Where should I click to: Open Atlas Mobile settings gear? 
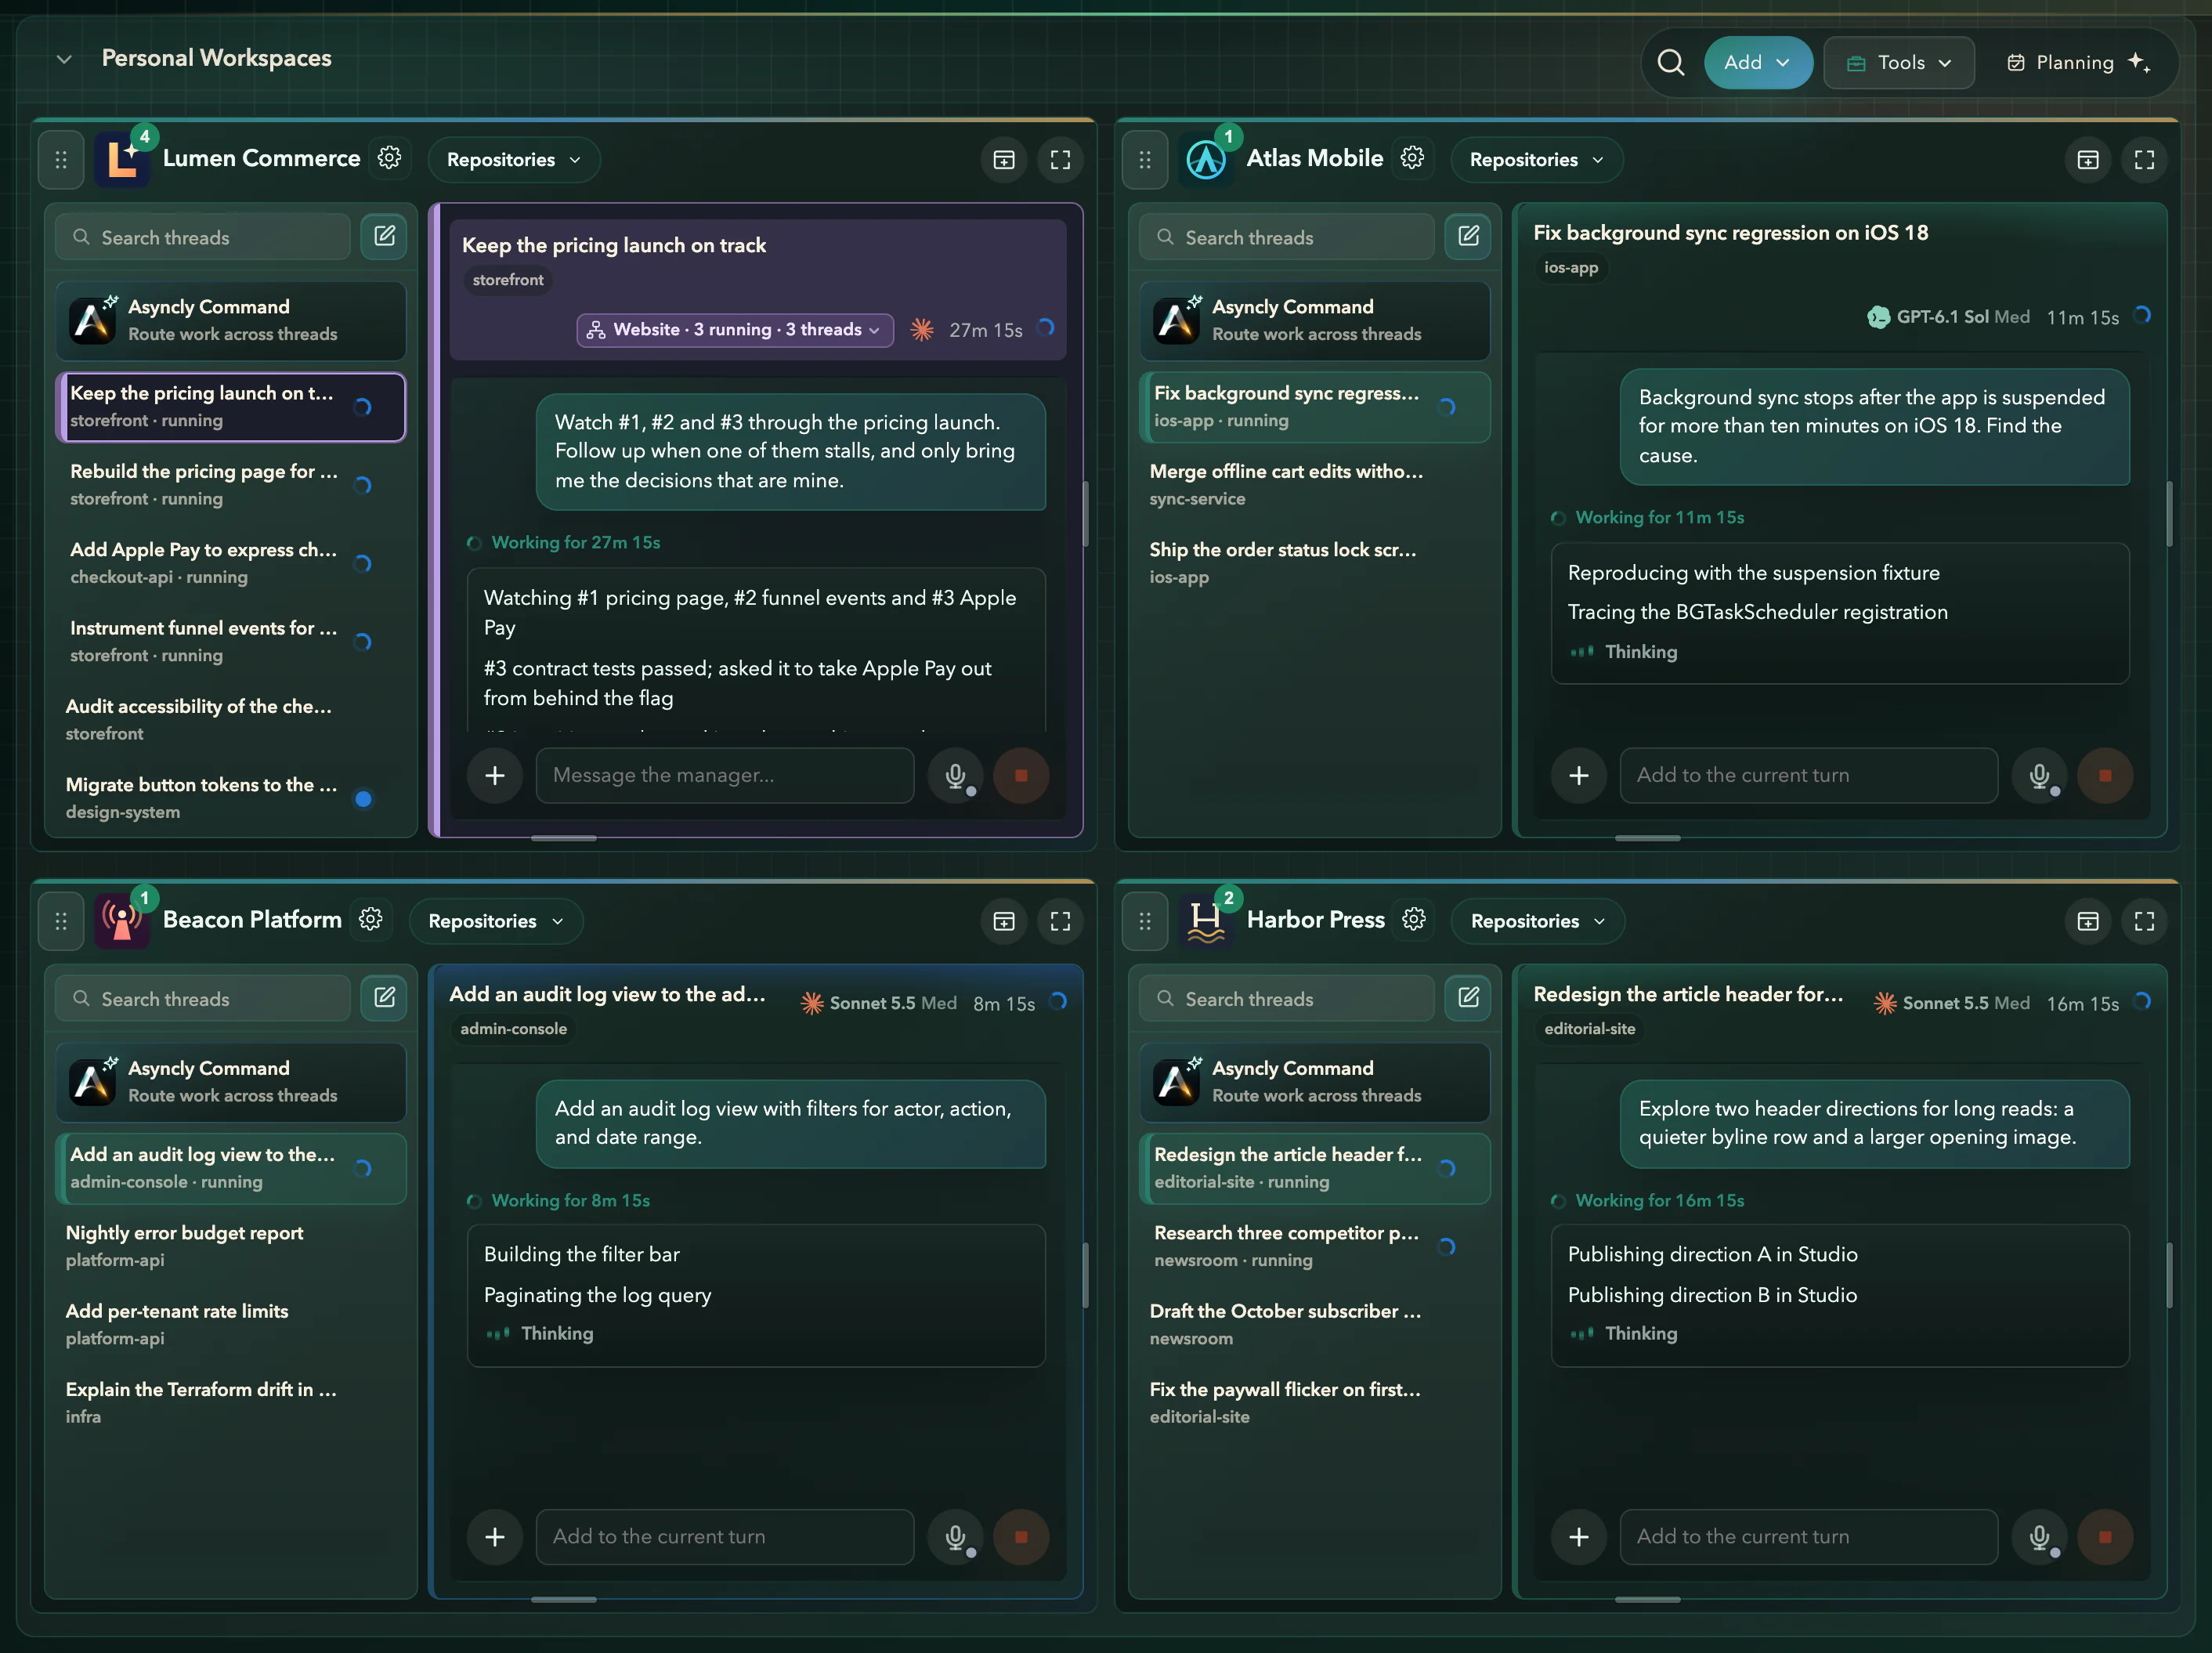coord(1412,158)
